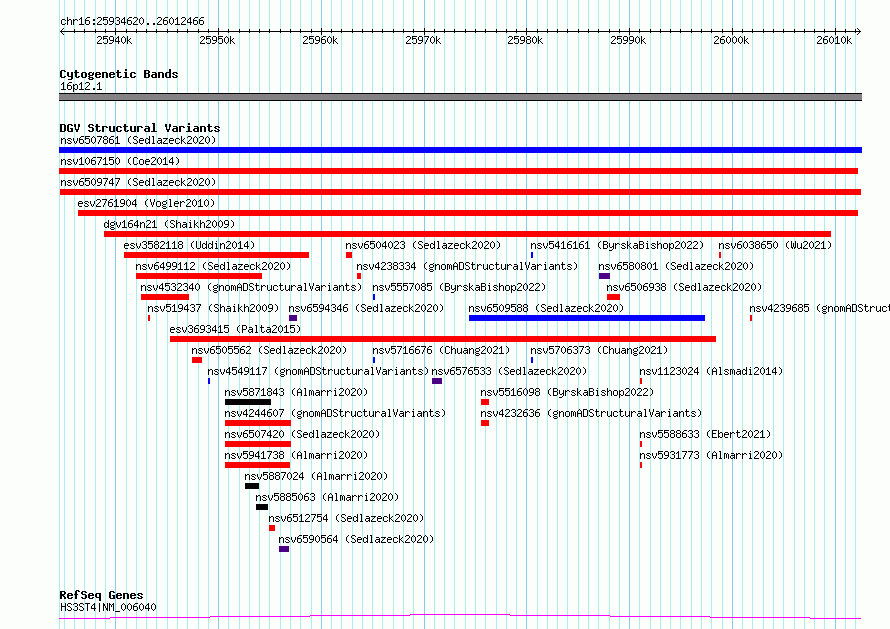Select nsv6506938 (Sedlazeck2020) label
Image resolution: width=890 pixels, height=629 pixels.
click(x=684, y=287)
